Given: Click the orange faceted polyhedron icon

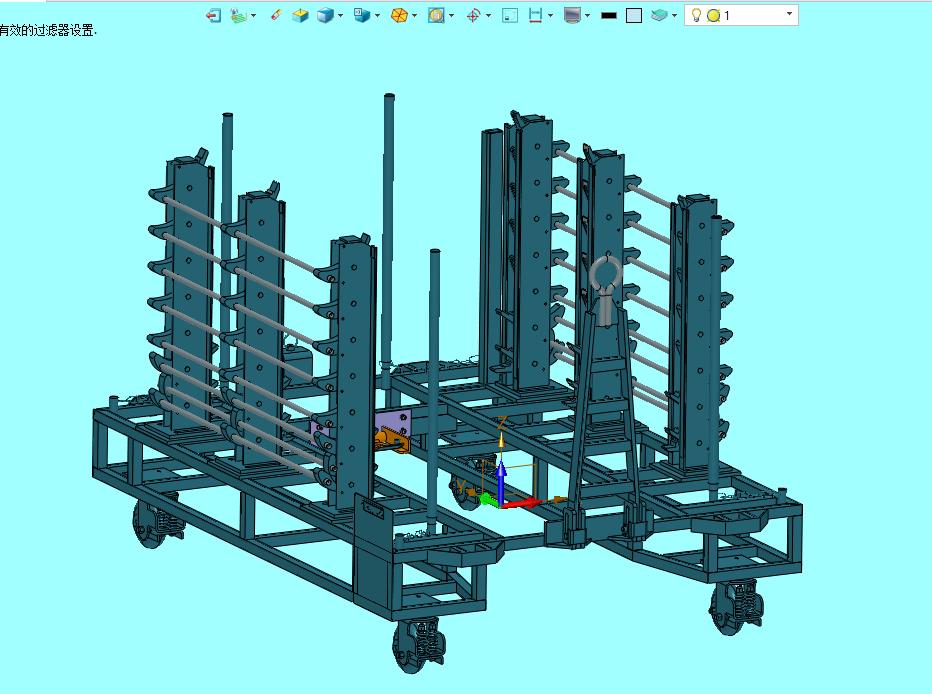Looking at the screenshot, I should click(399, 15).
